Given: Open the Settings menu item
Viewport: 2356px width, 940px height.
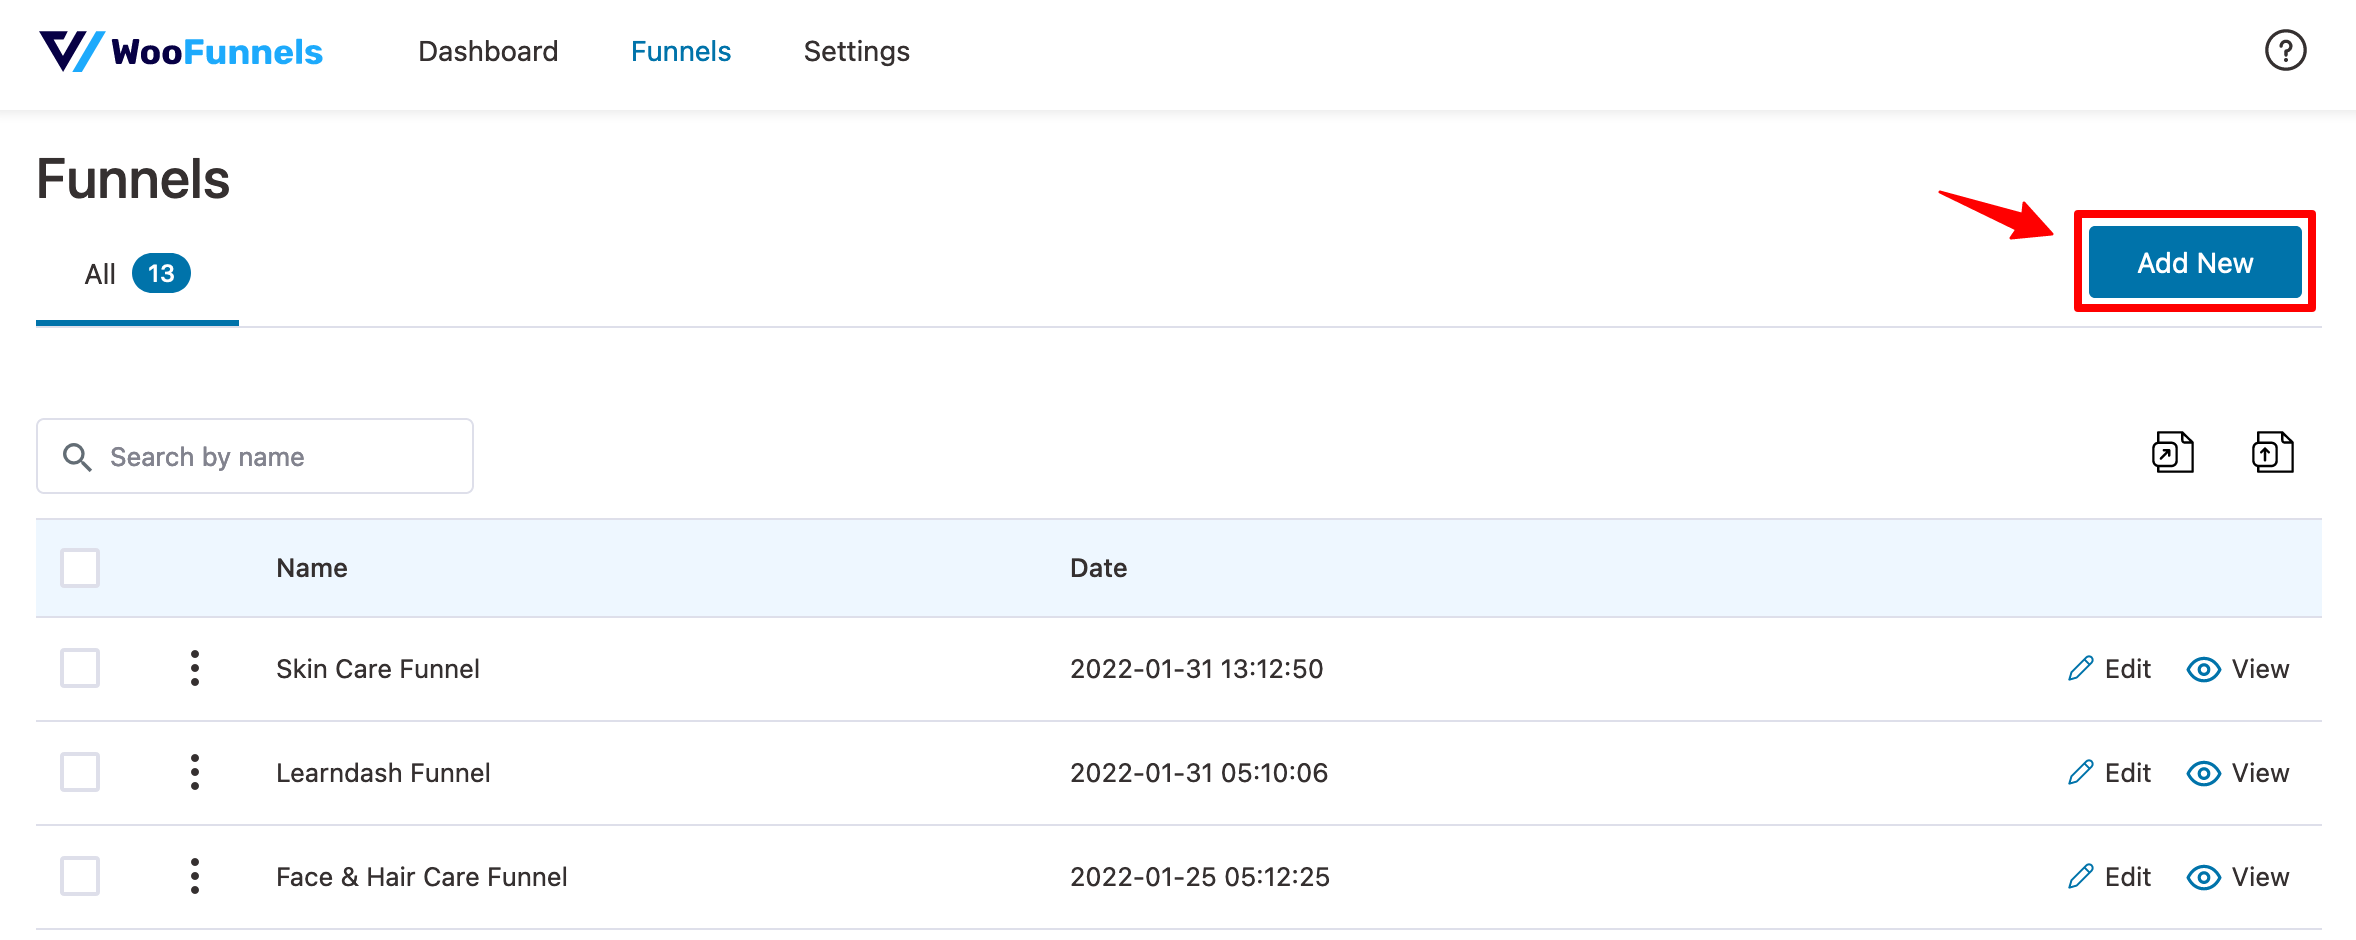Looking at the screenshot, I should point(856,51).
